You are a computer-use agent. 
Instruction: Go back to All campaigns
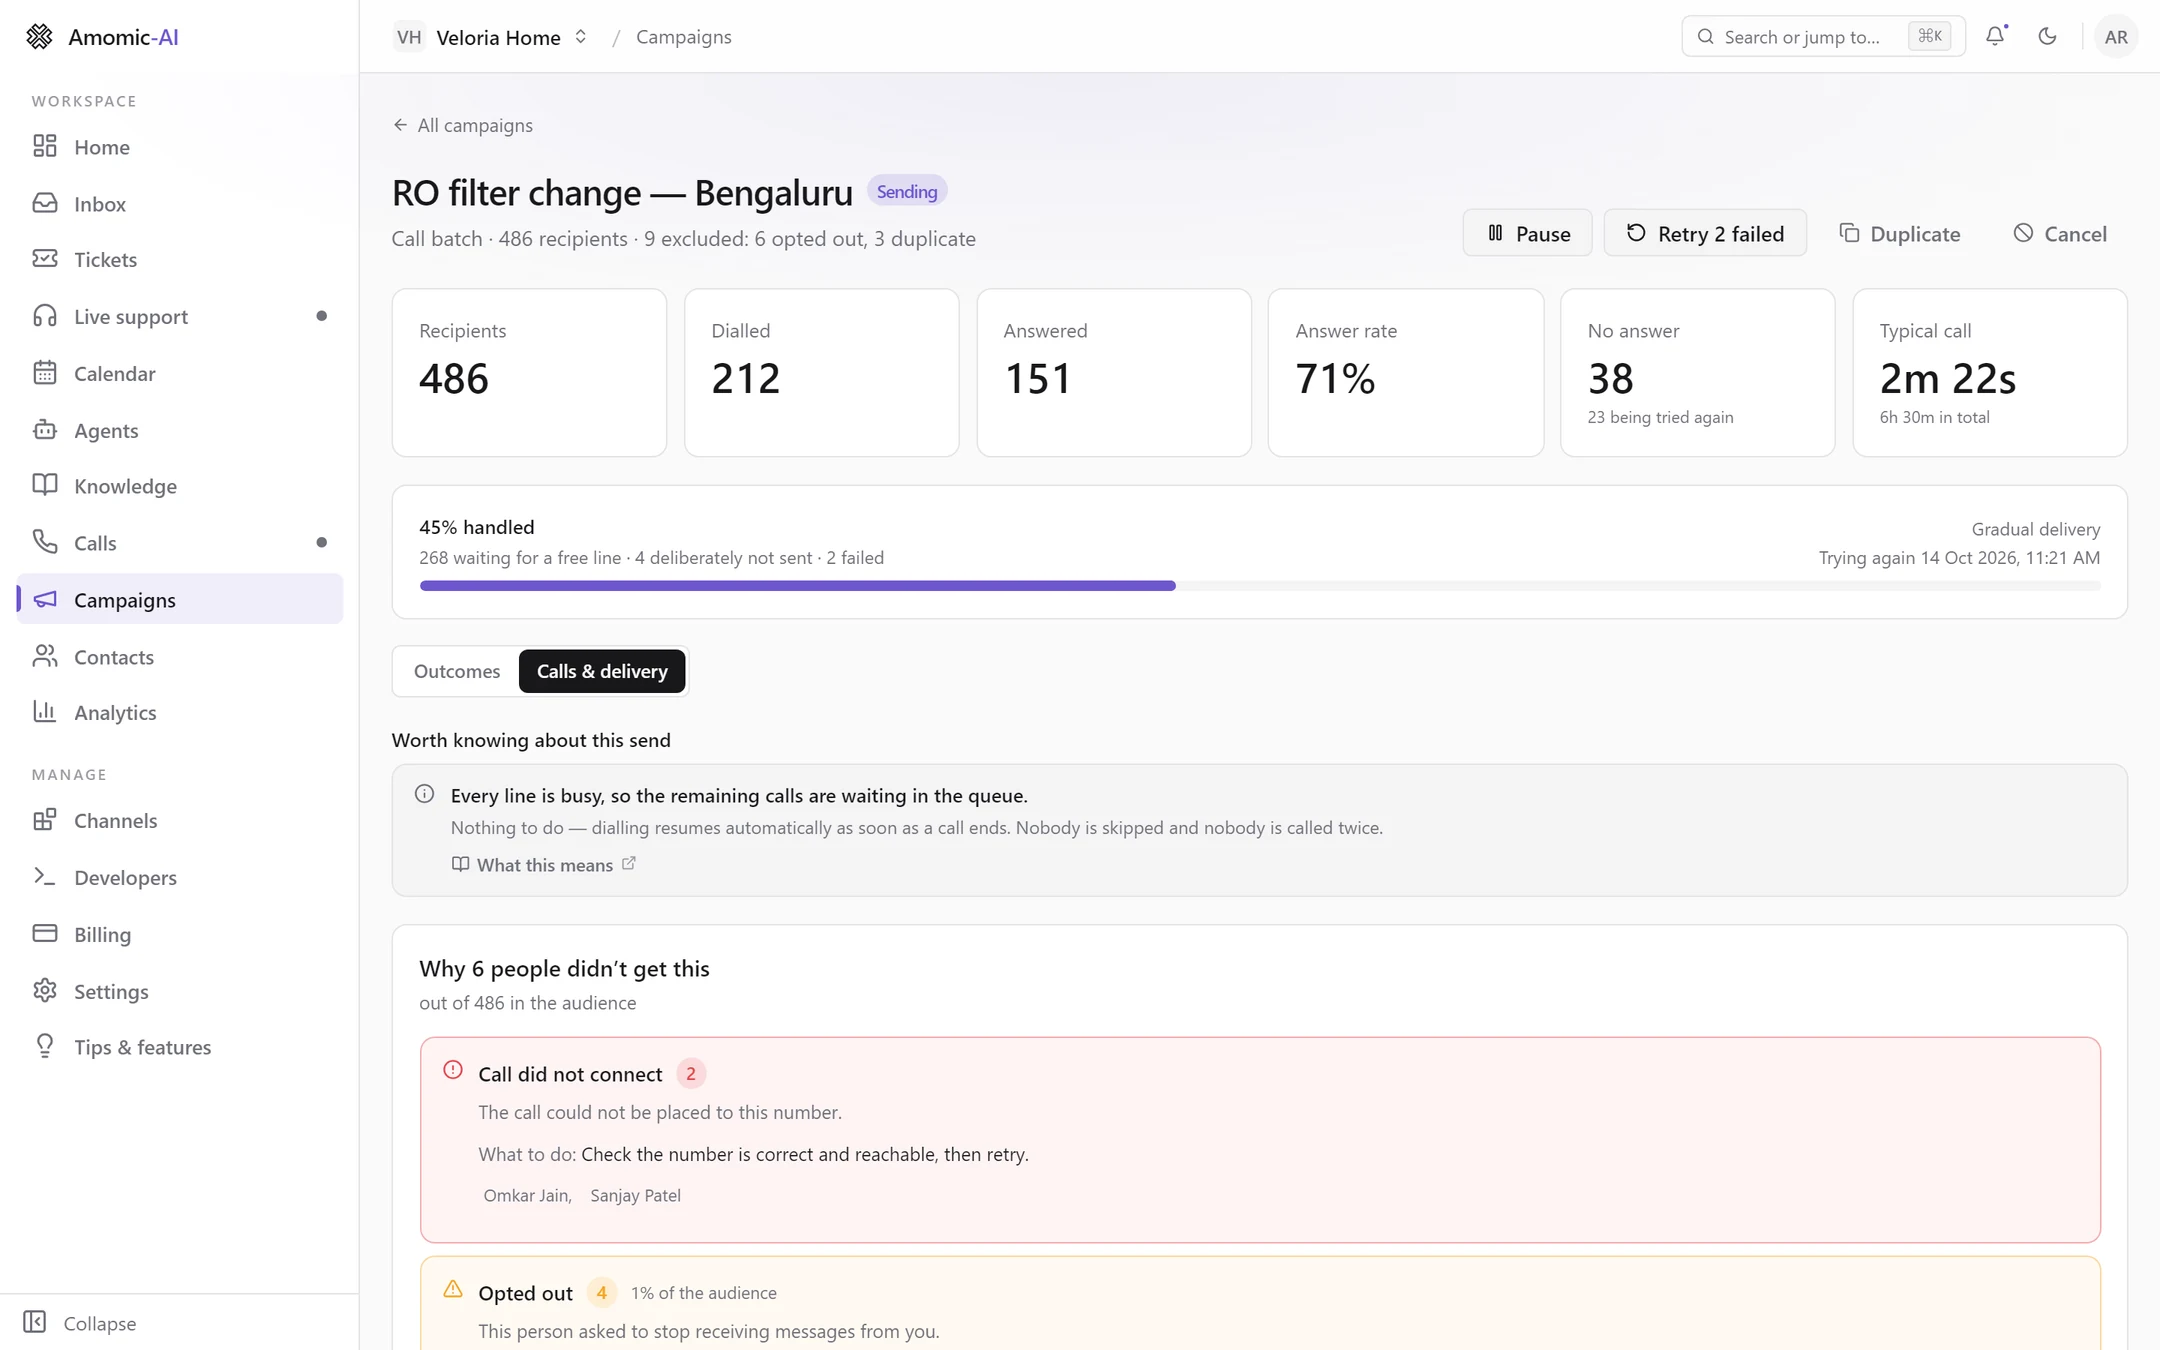[463, 125]
